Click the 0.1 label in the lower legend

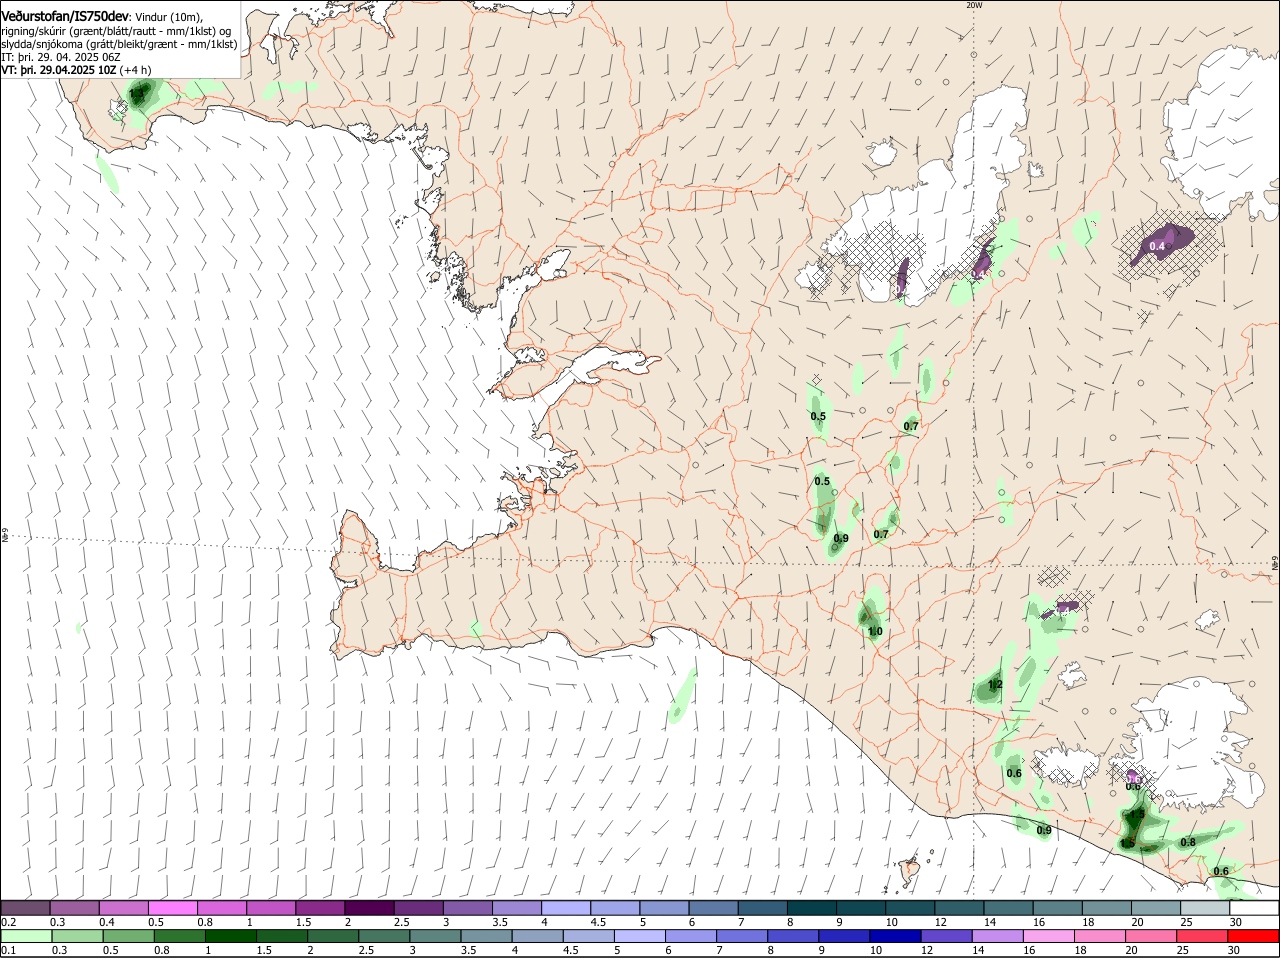click(x=8, y=950)
